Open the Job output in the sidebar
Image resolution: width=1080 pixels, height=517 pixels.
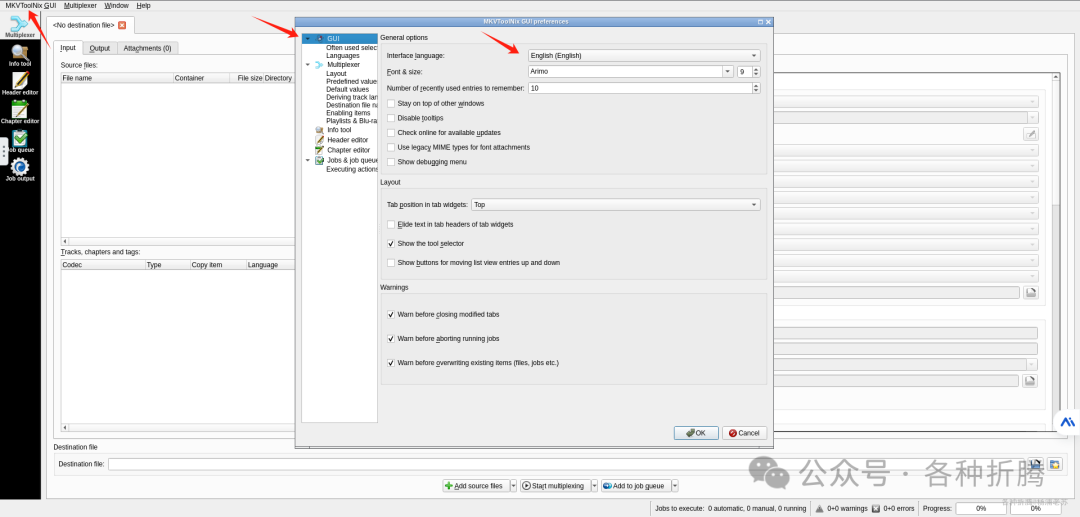20,170
